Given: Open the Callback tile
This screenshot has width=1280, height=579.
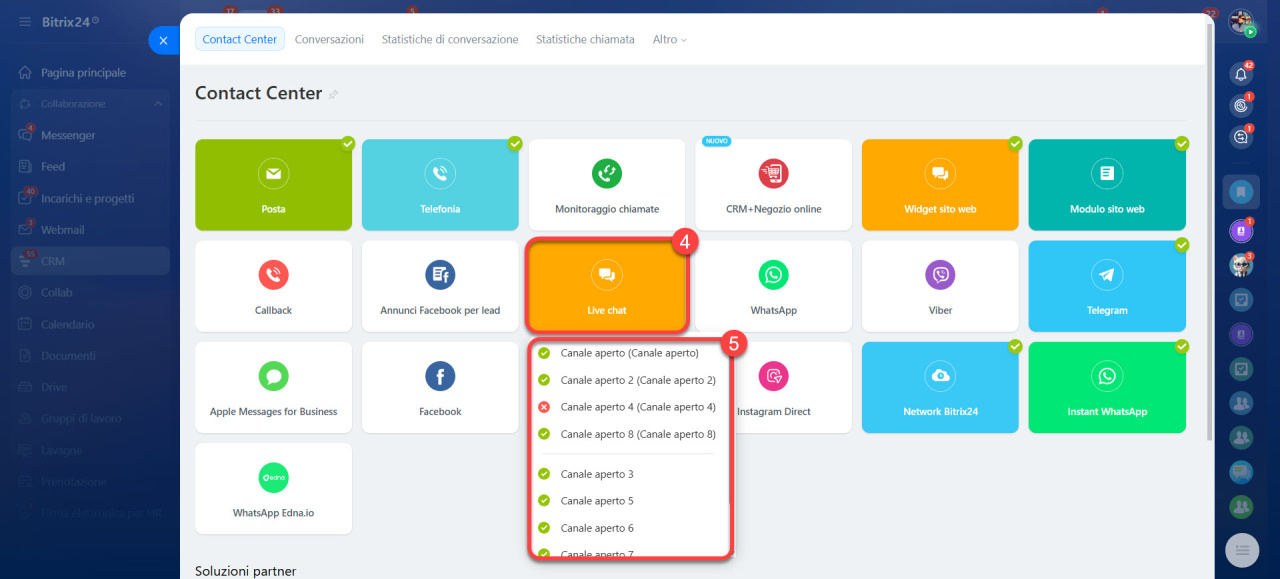Looking at the screenshot, I should pos(273,286).
